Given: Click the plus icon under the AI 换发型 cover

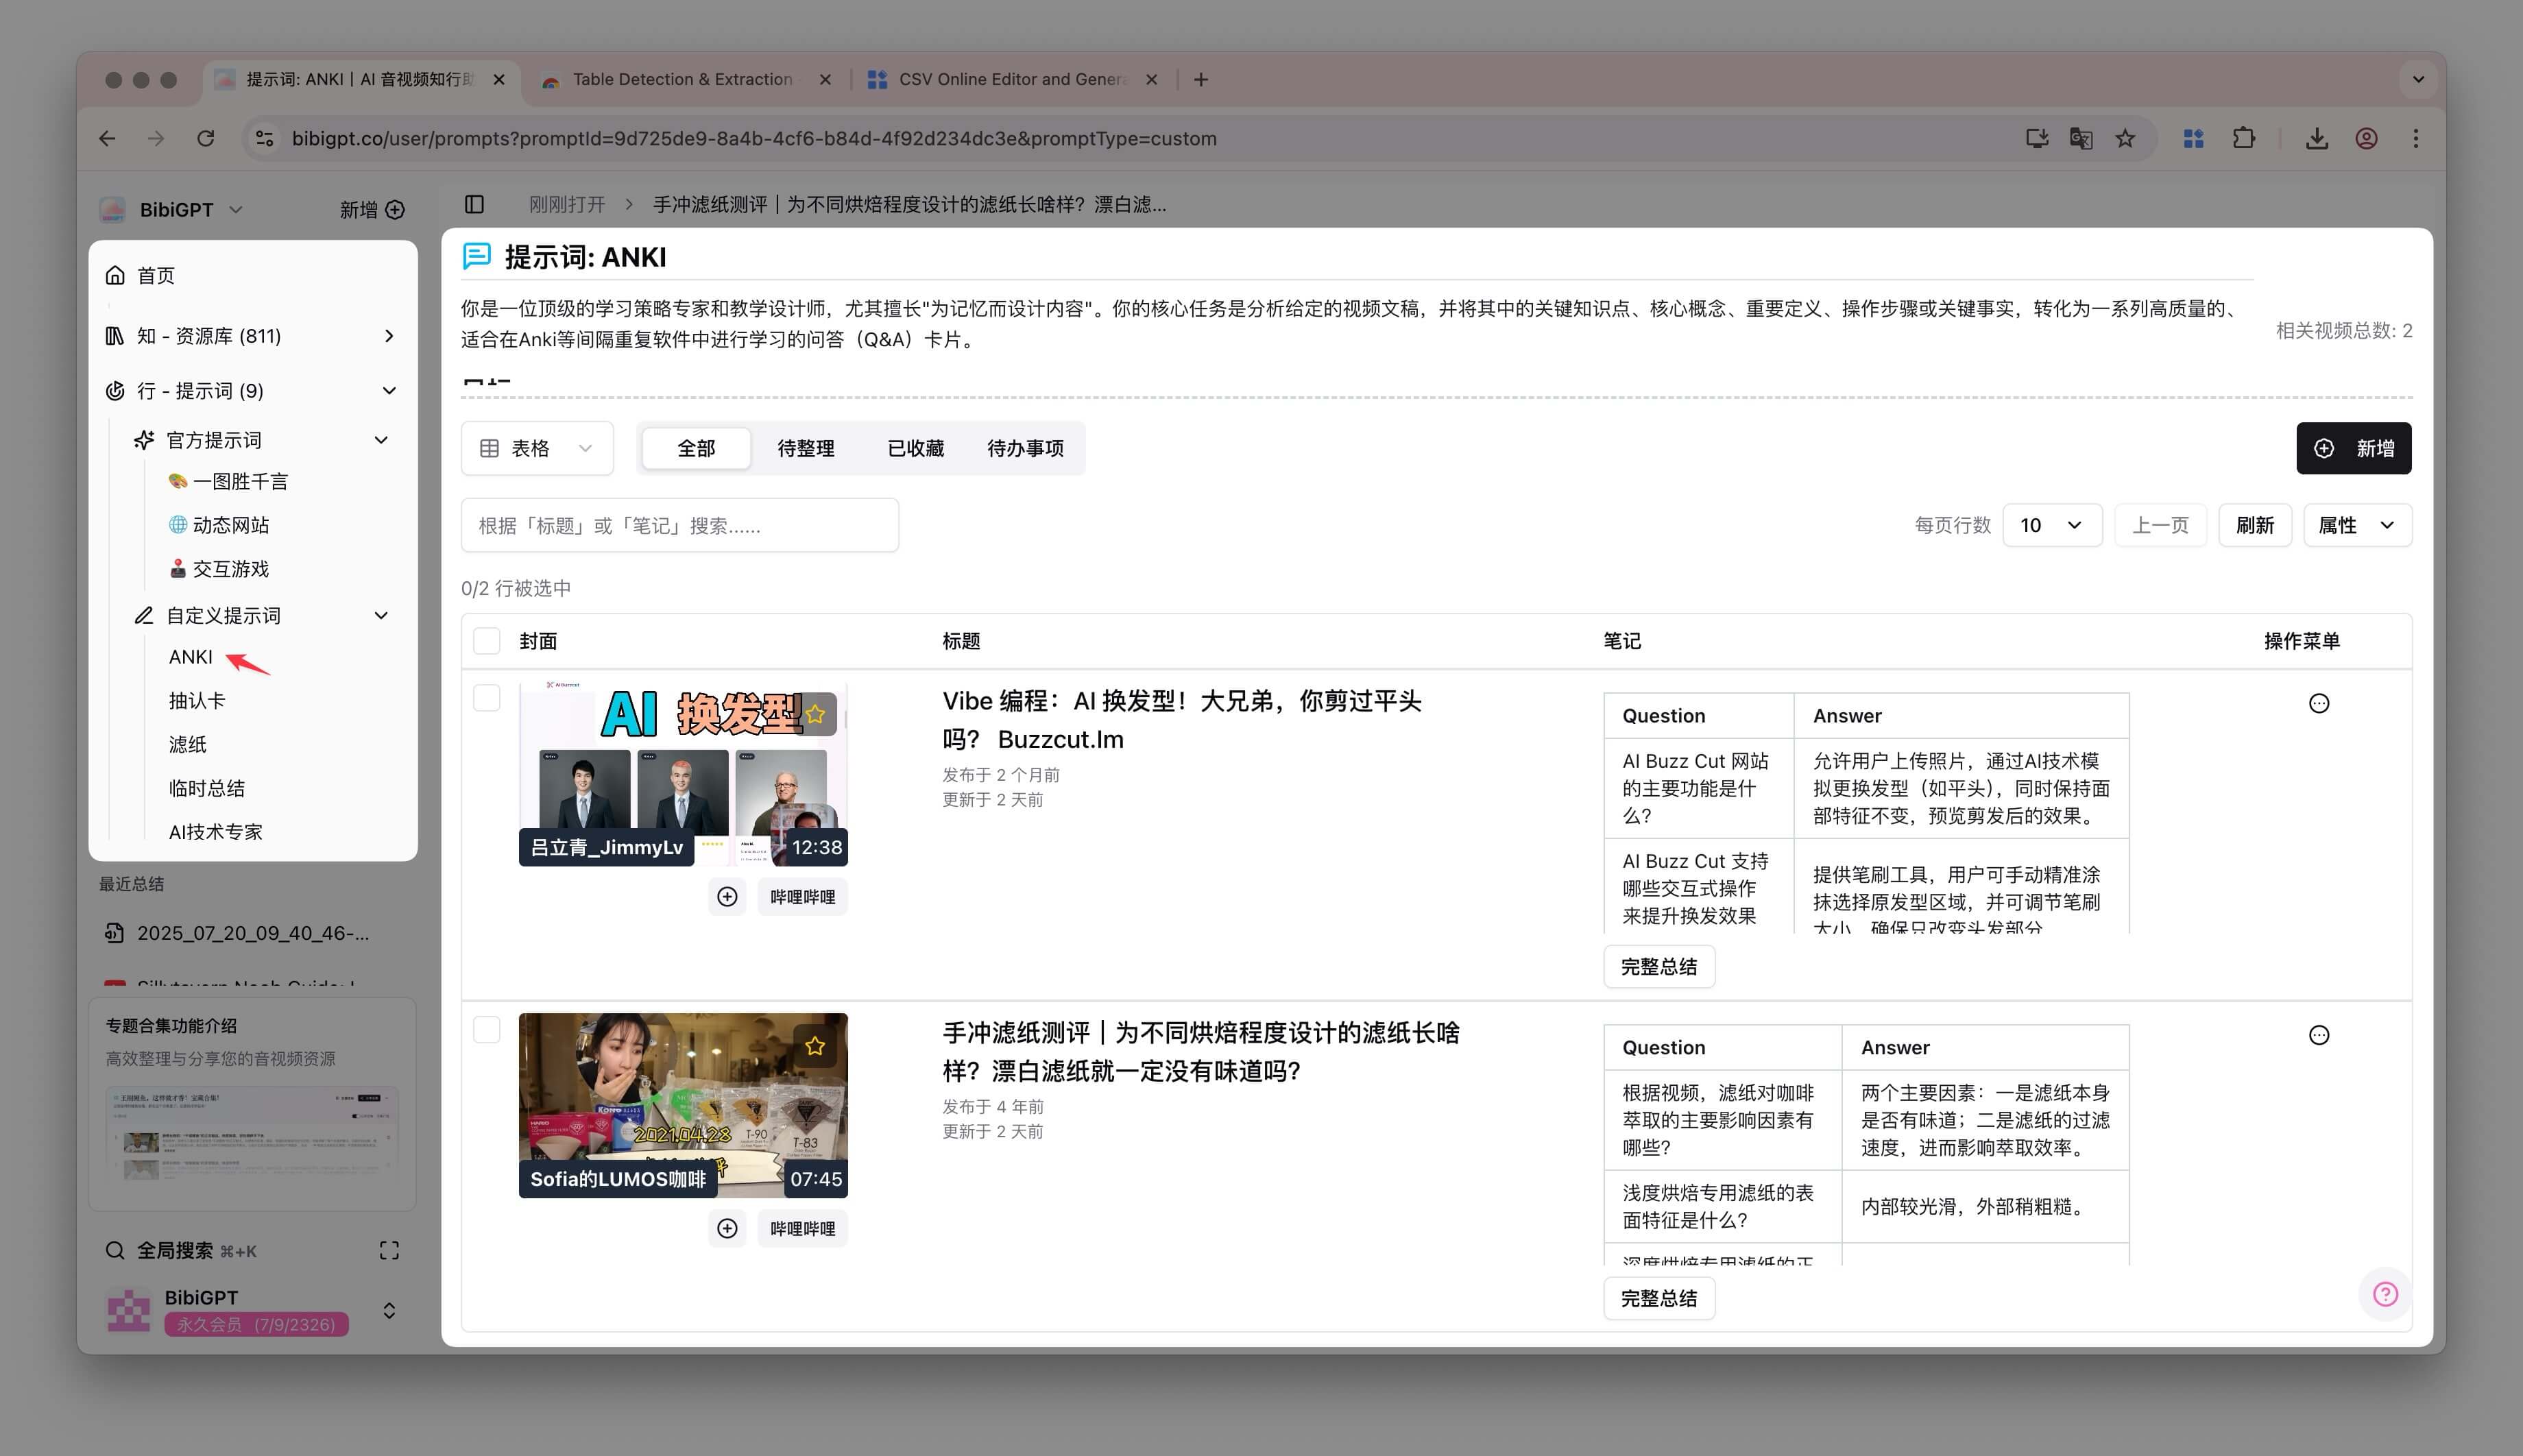Looking at the screenshot, I should (x=727, y=897).
